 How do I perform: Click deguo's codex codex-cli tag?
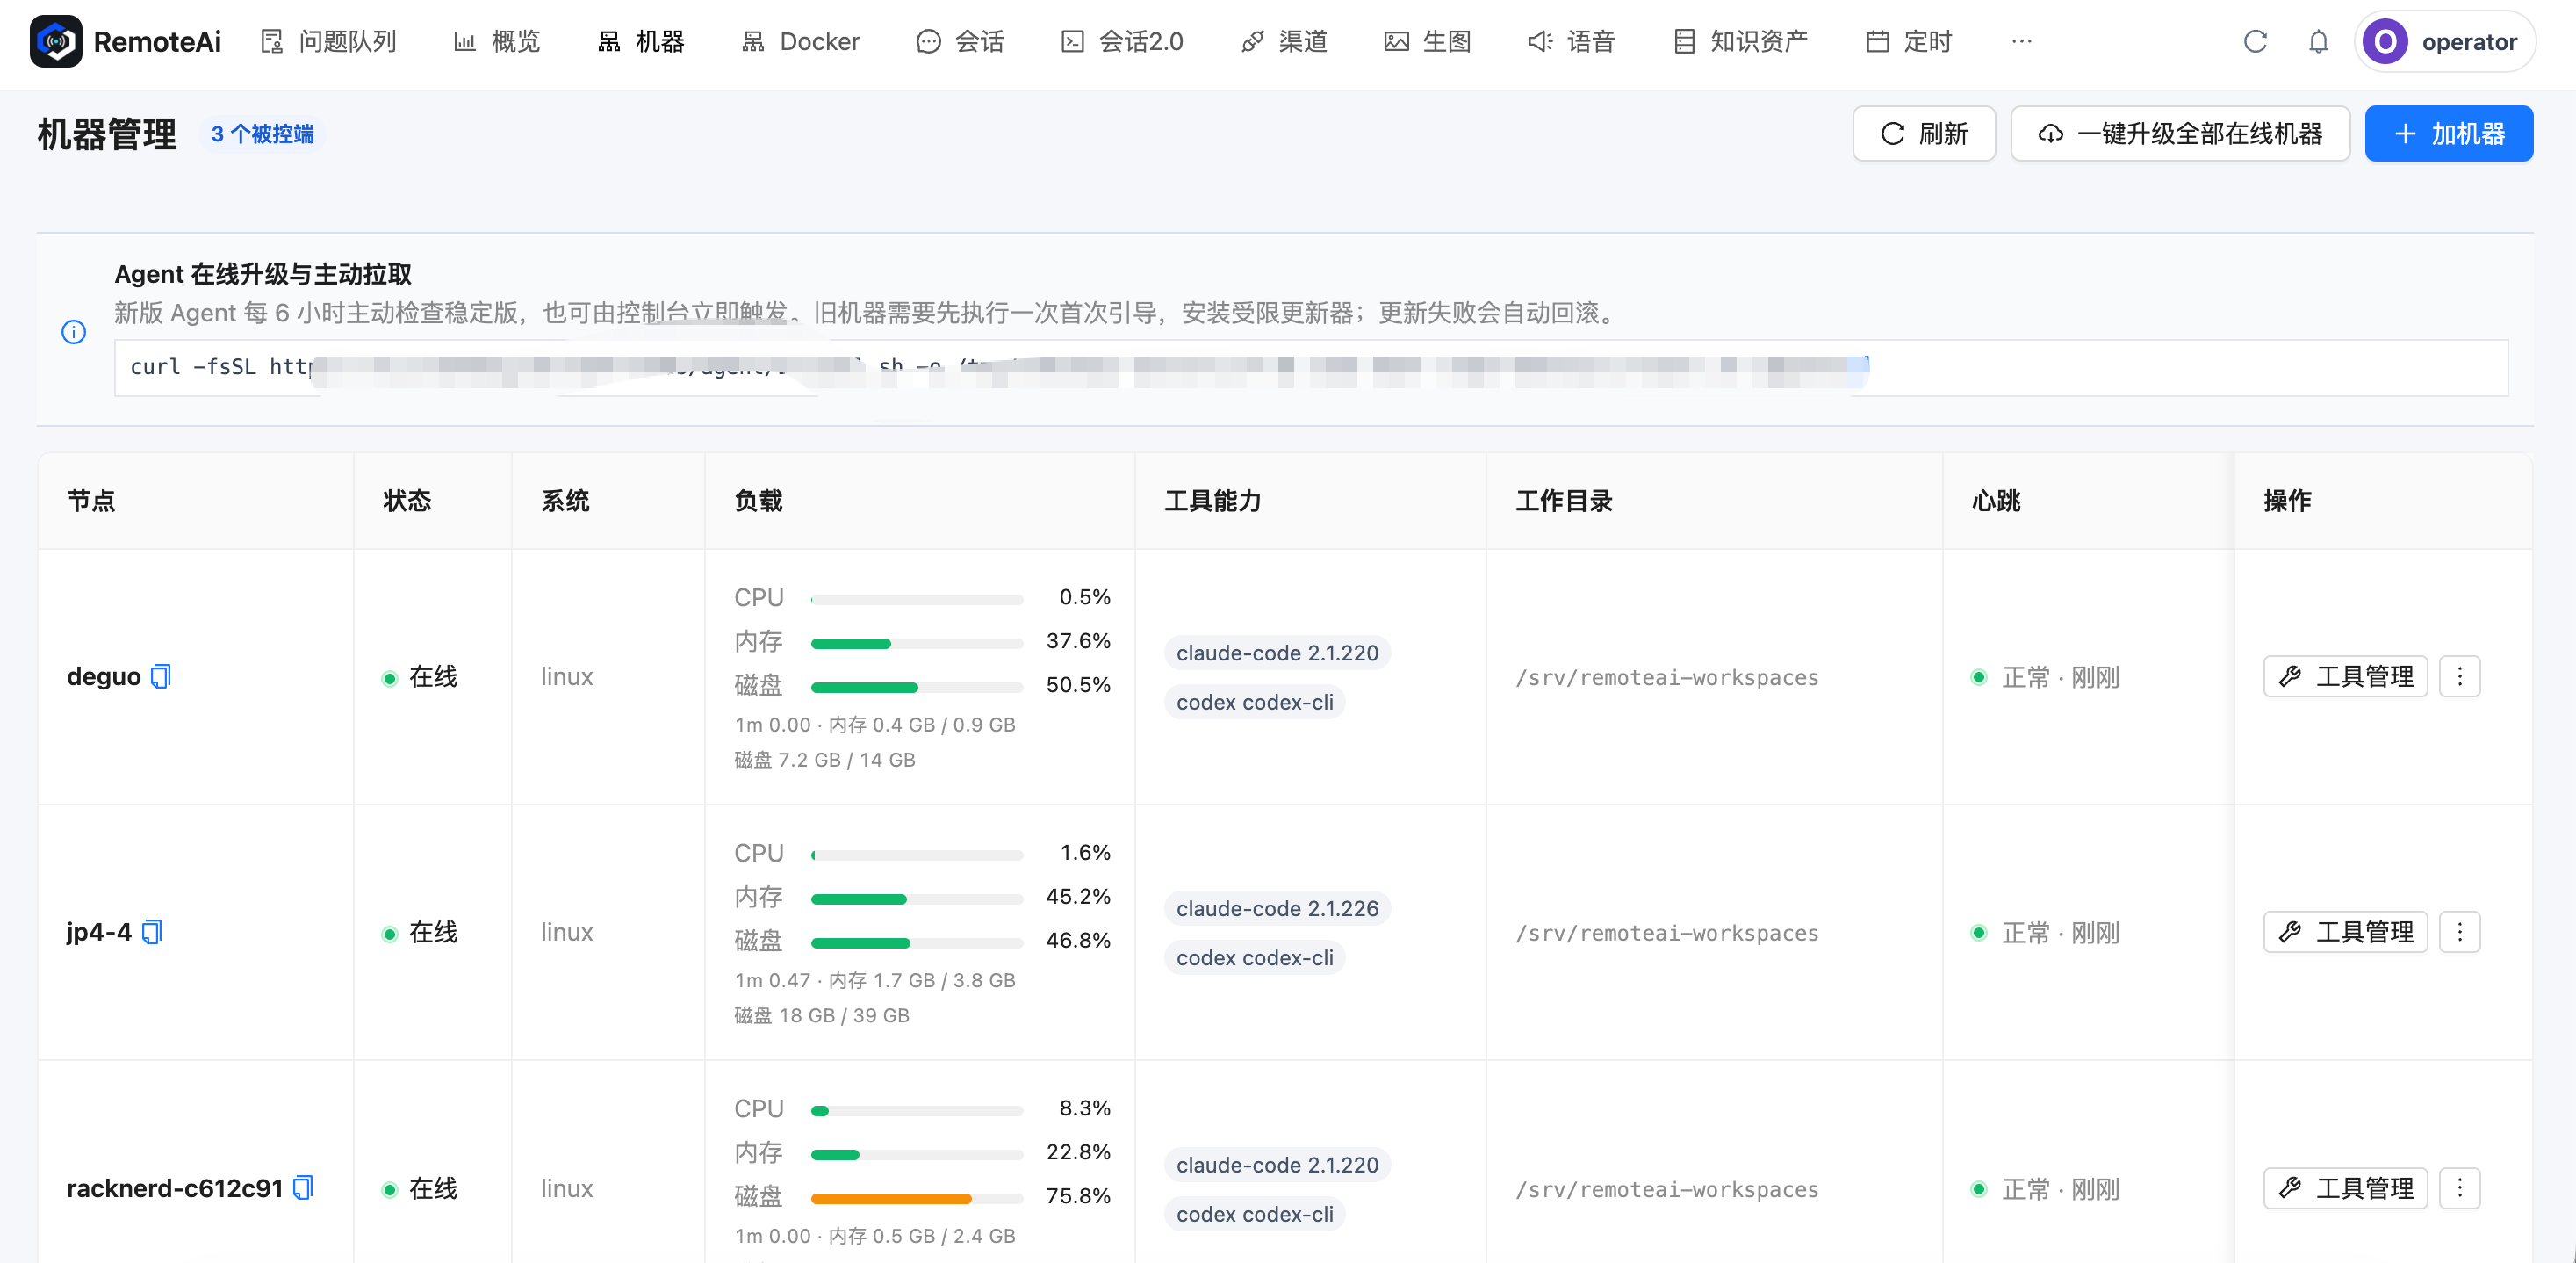[1255, 702]
